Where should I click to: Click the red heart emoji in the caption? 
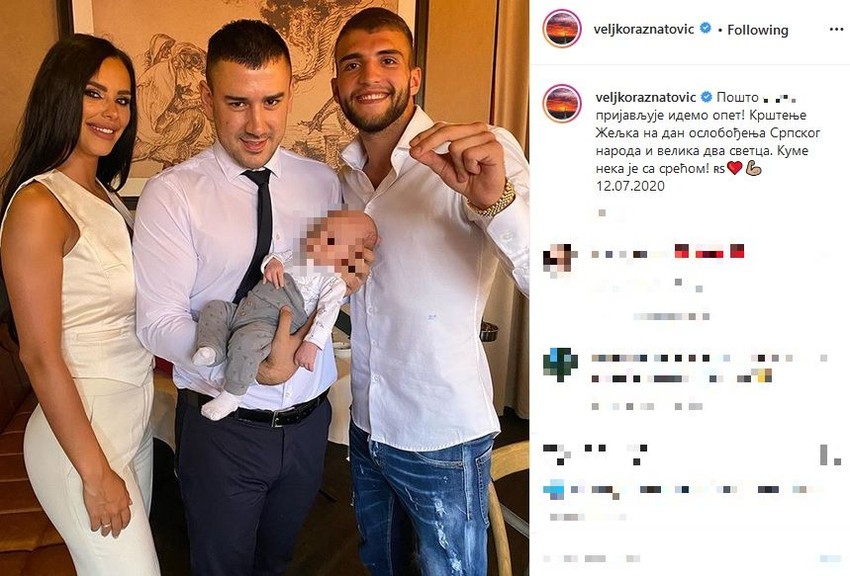coord(734,168)
